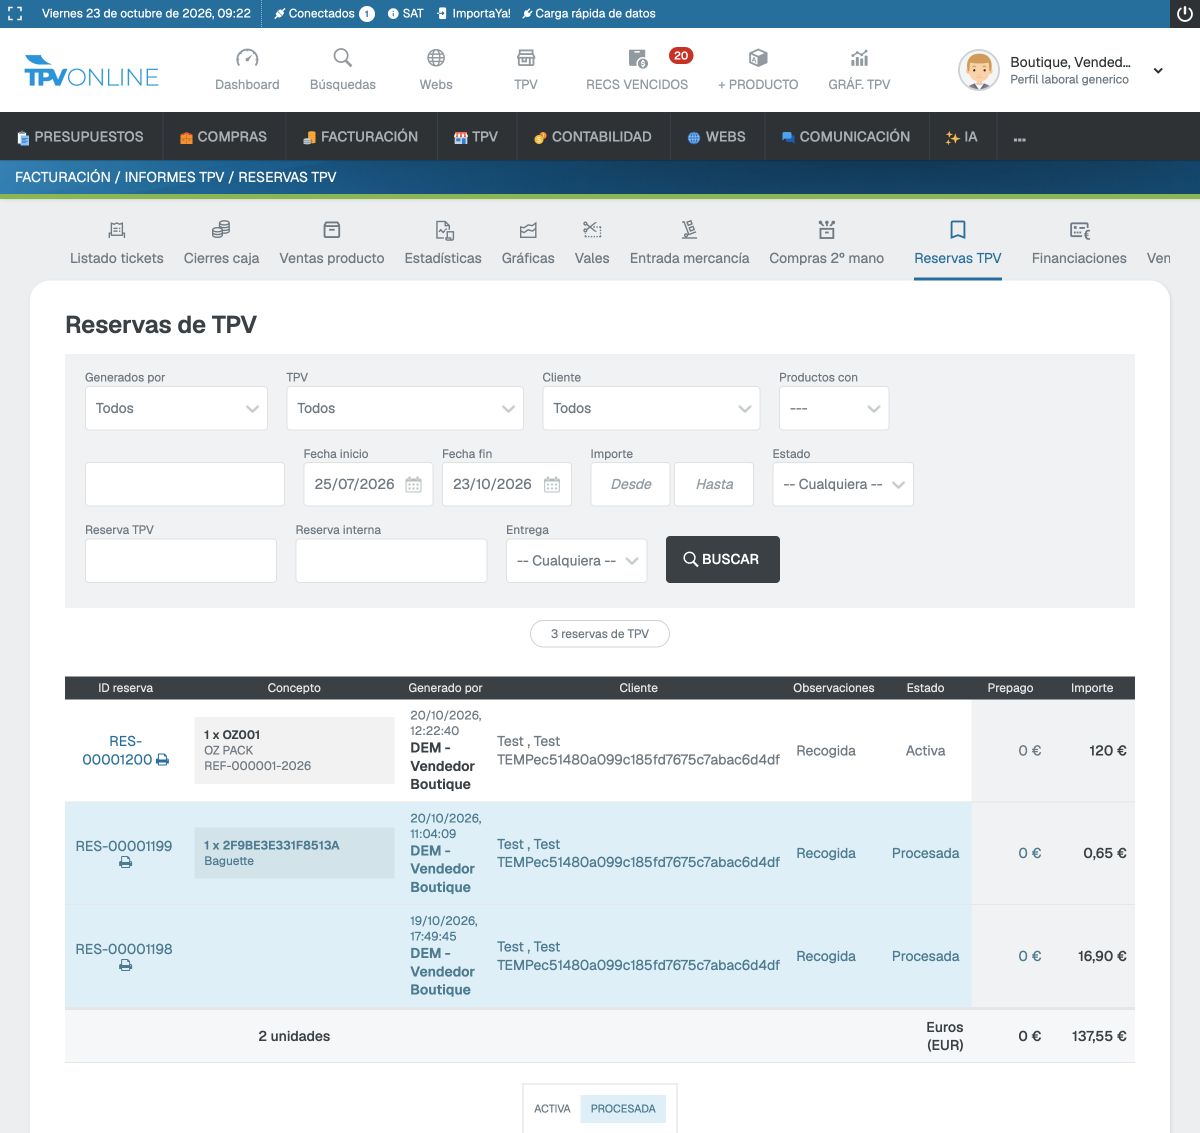This screenshot has height=1133, width=1200.
Task: Expand the user profile chevron
Action: coord(1158,71)
